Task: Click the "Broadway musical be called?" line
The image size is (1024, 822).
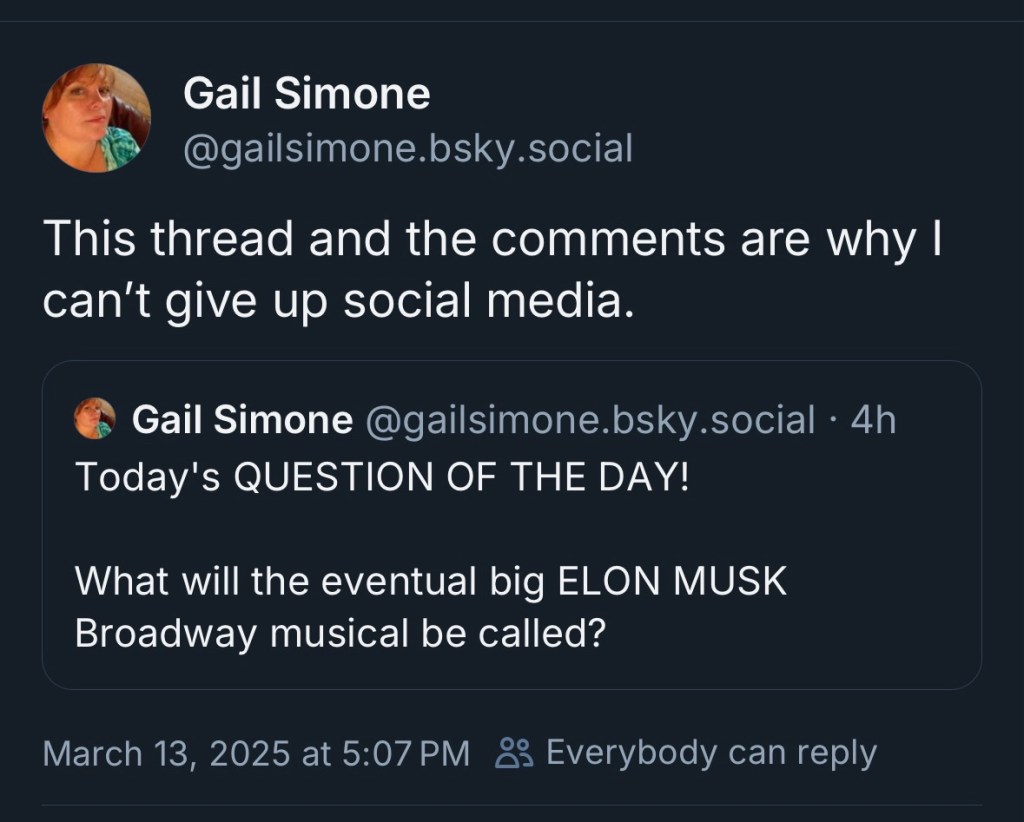Action: [341, 634]
